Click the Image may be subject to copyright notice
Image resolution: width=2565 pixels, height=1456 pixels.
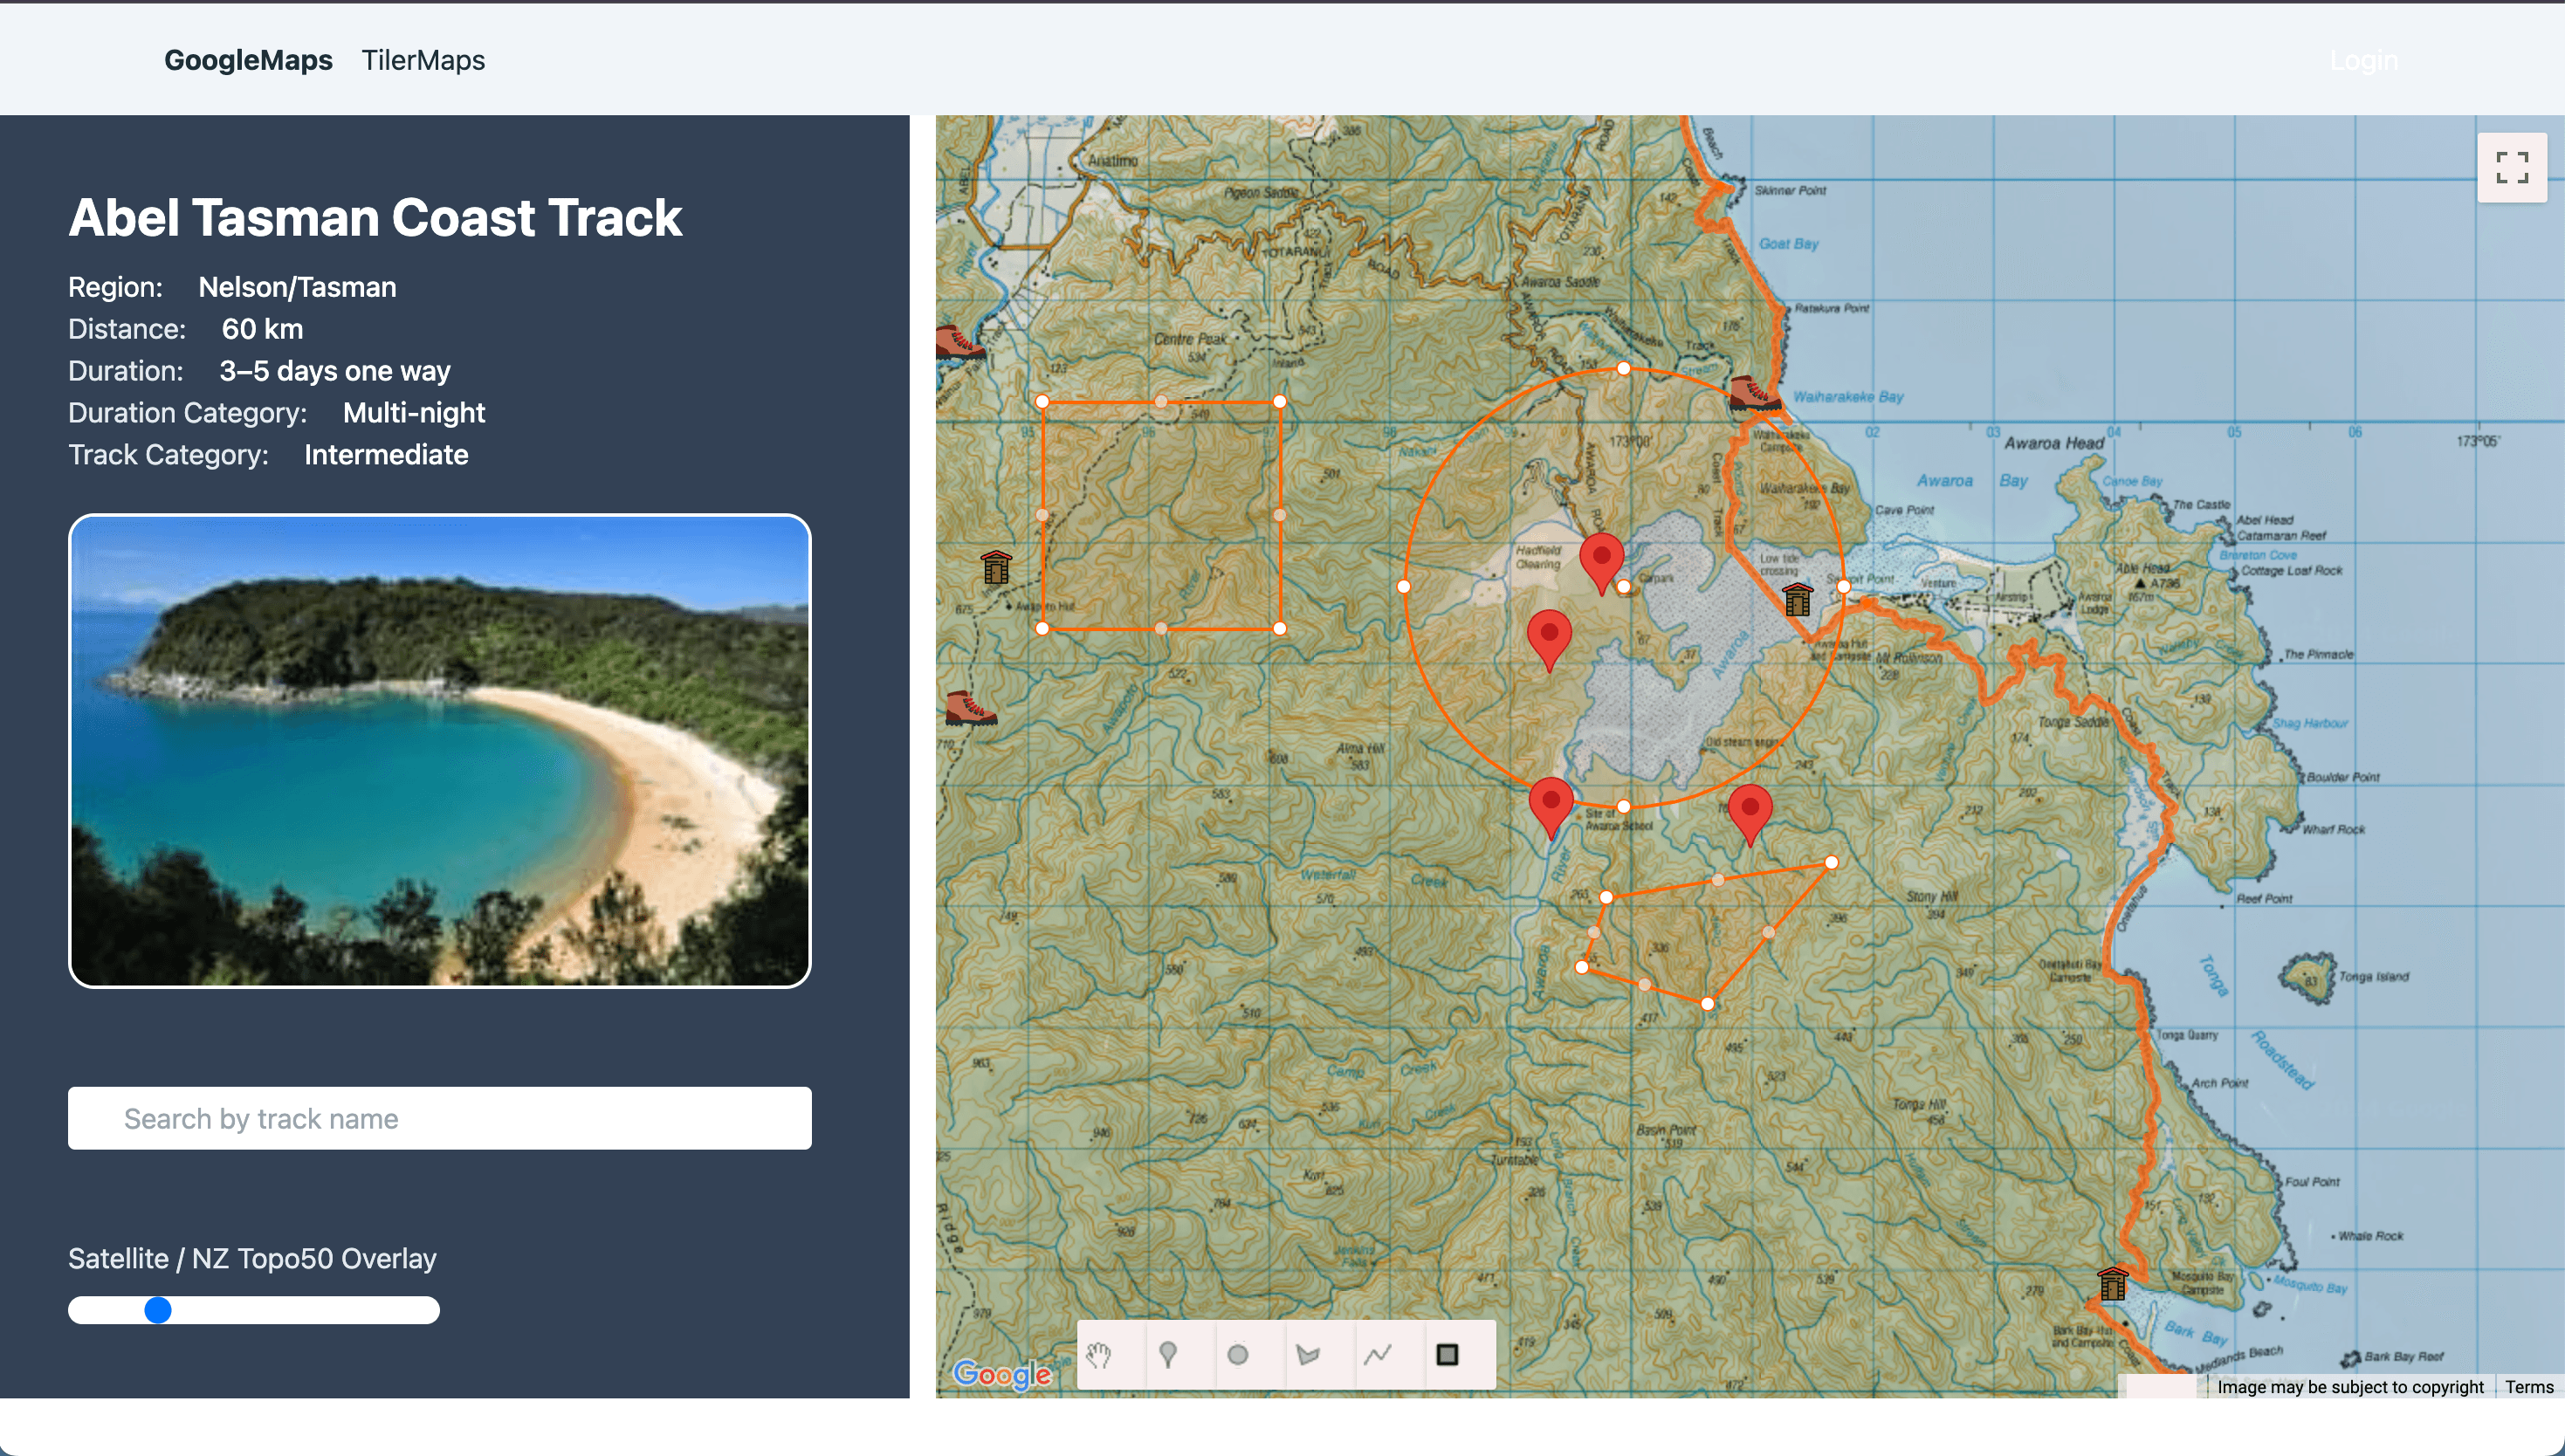coord(2350,1386)
